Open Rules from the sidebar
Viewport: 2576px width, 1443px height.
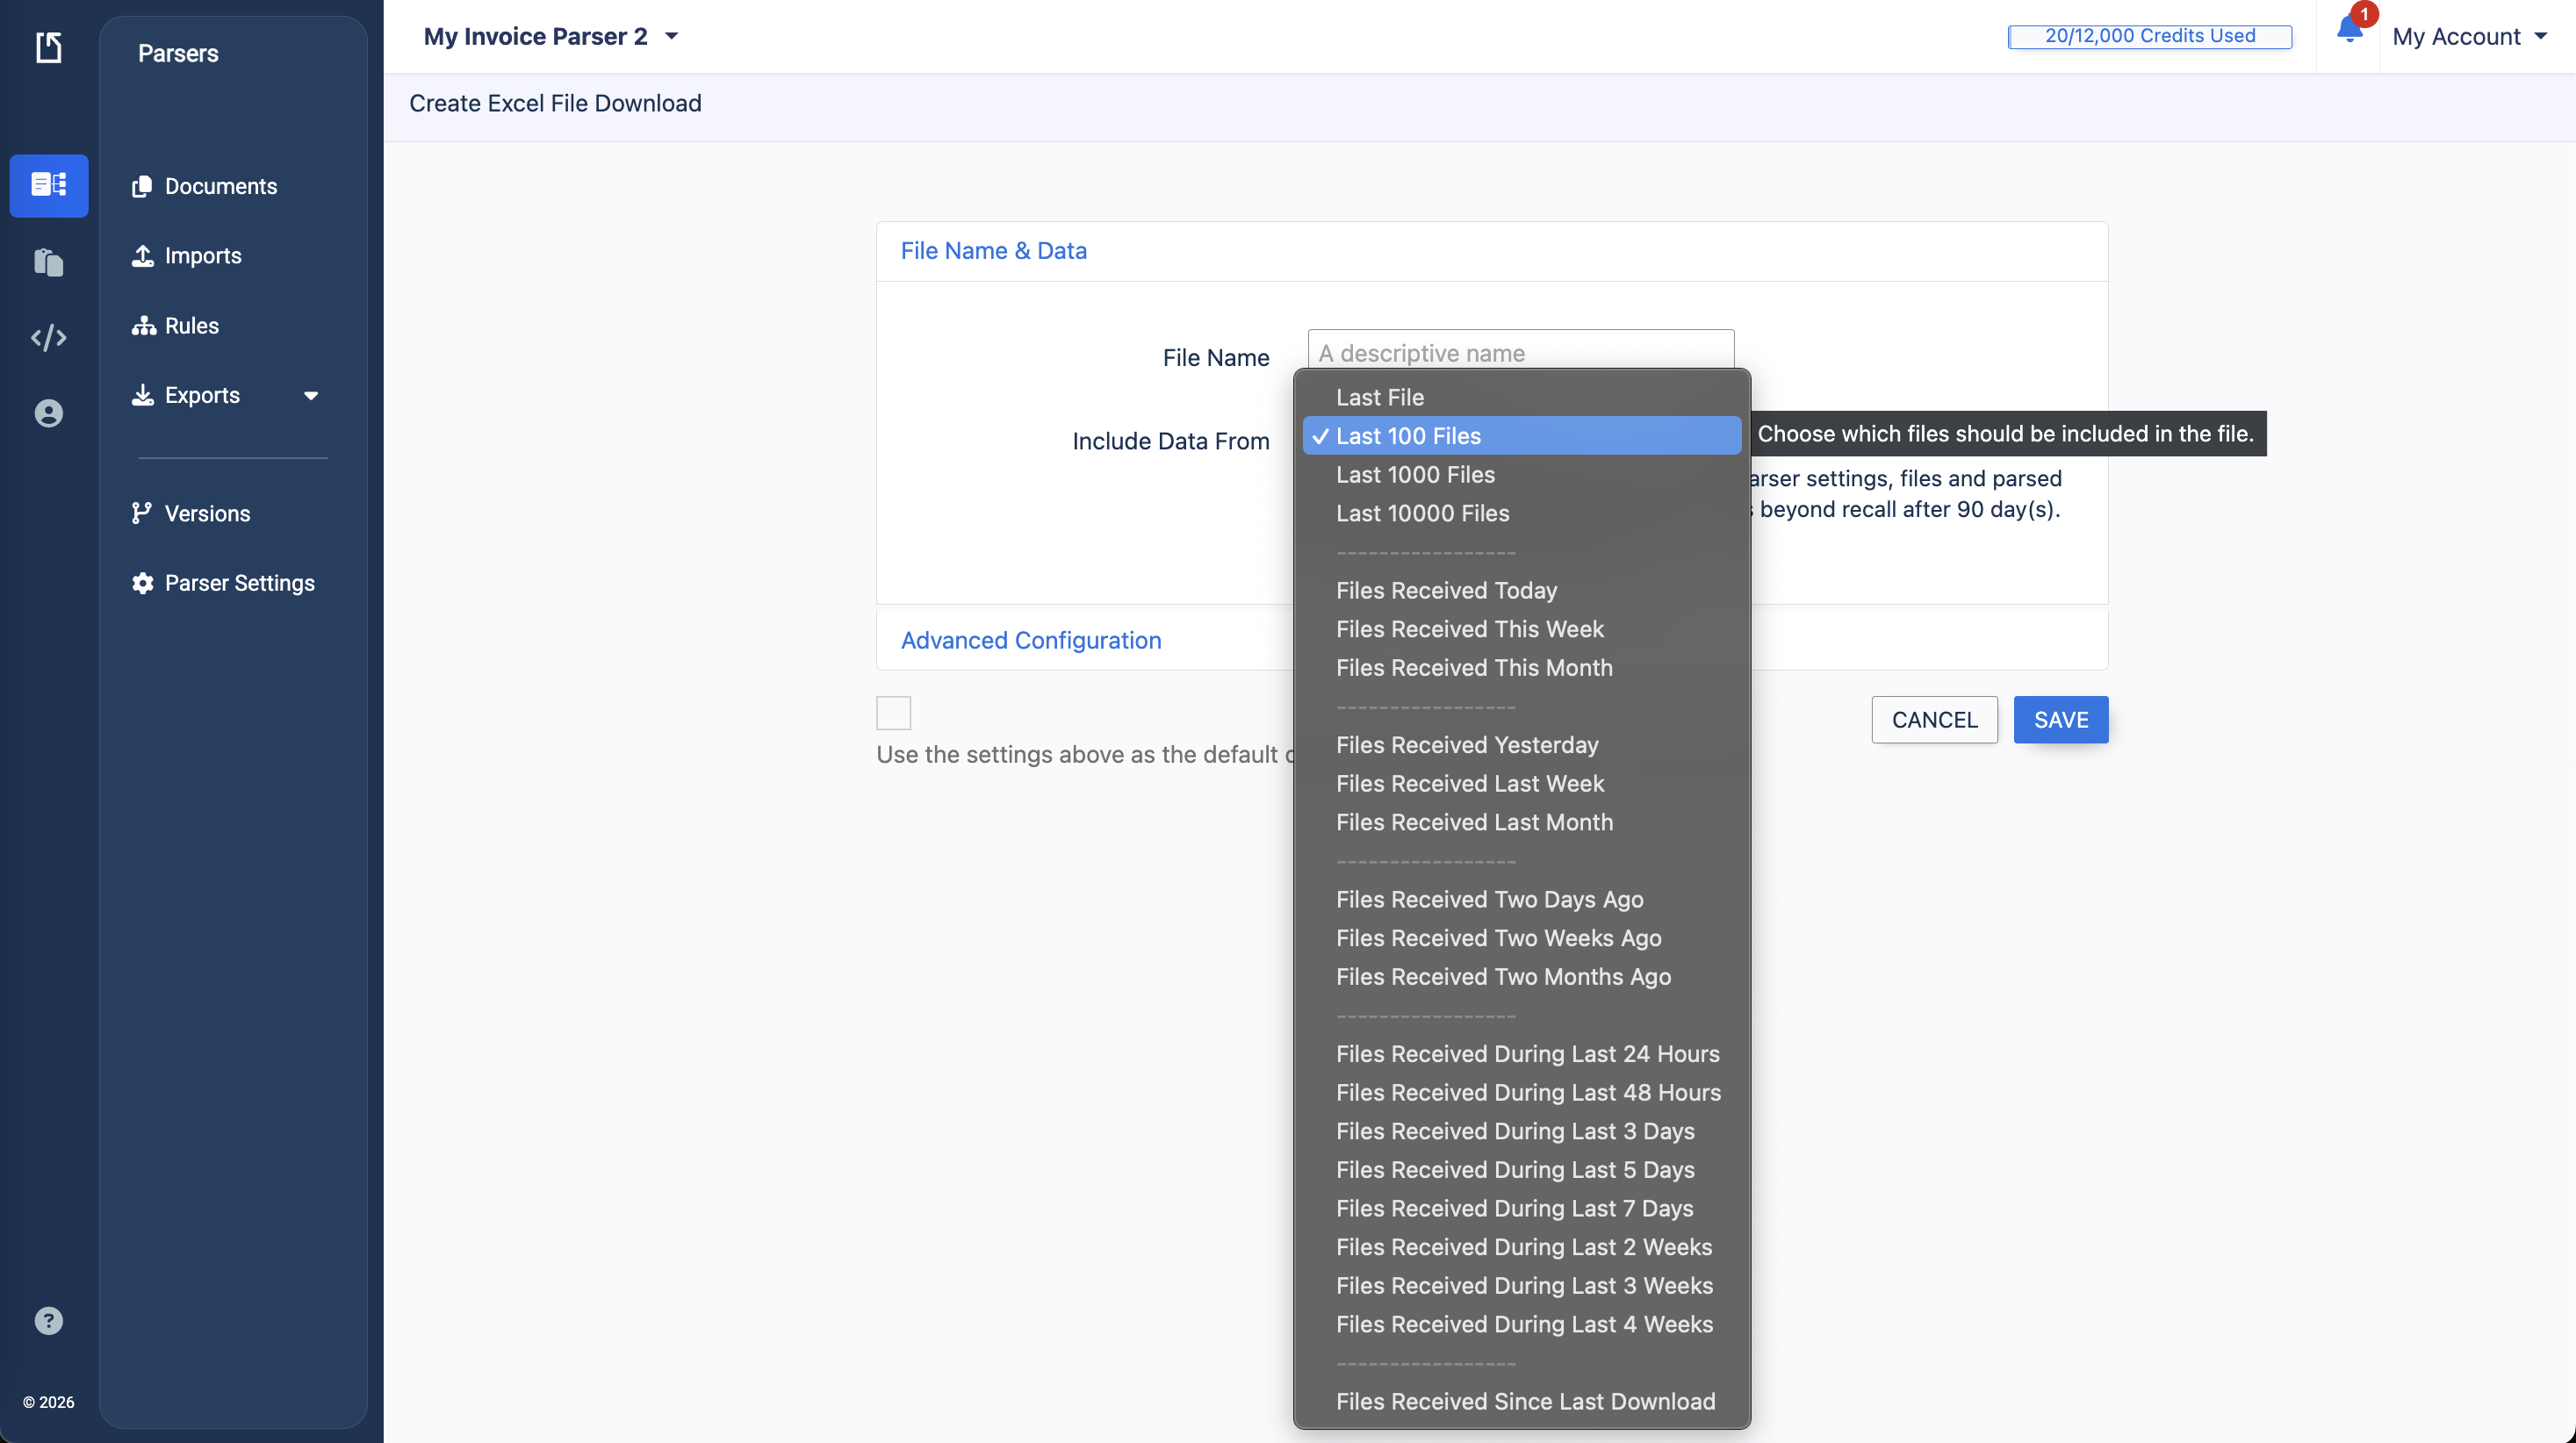click(191, 325)
